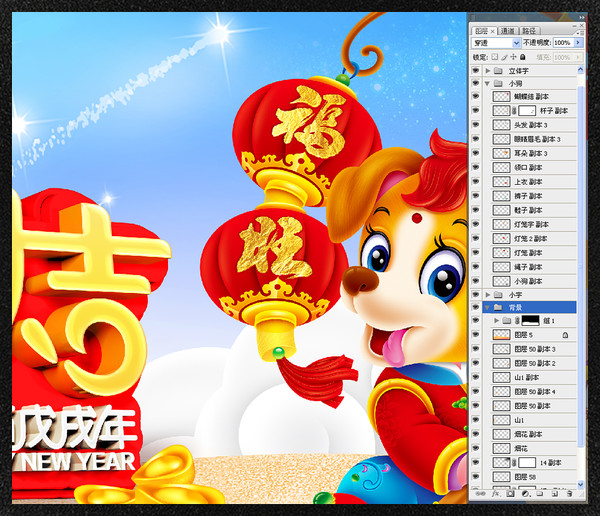Click the folder icon of 组 1 group
This screenshot has height=516, width=600.
(506, 320)
